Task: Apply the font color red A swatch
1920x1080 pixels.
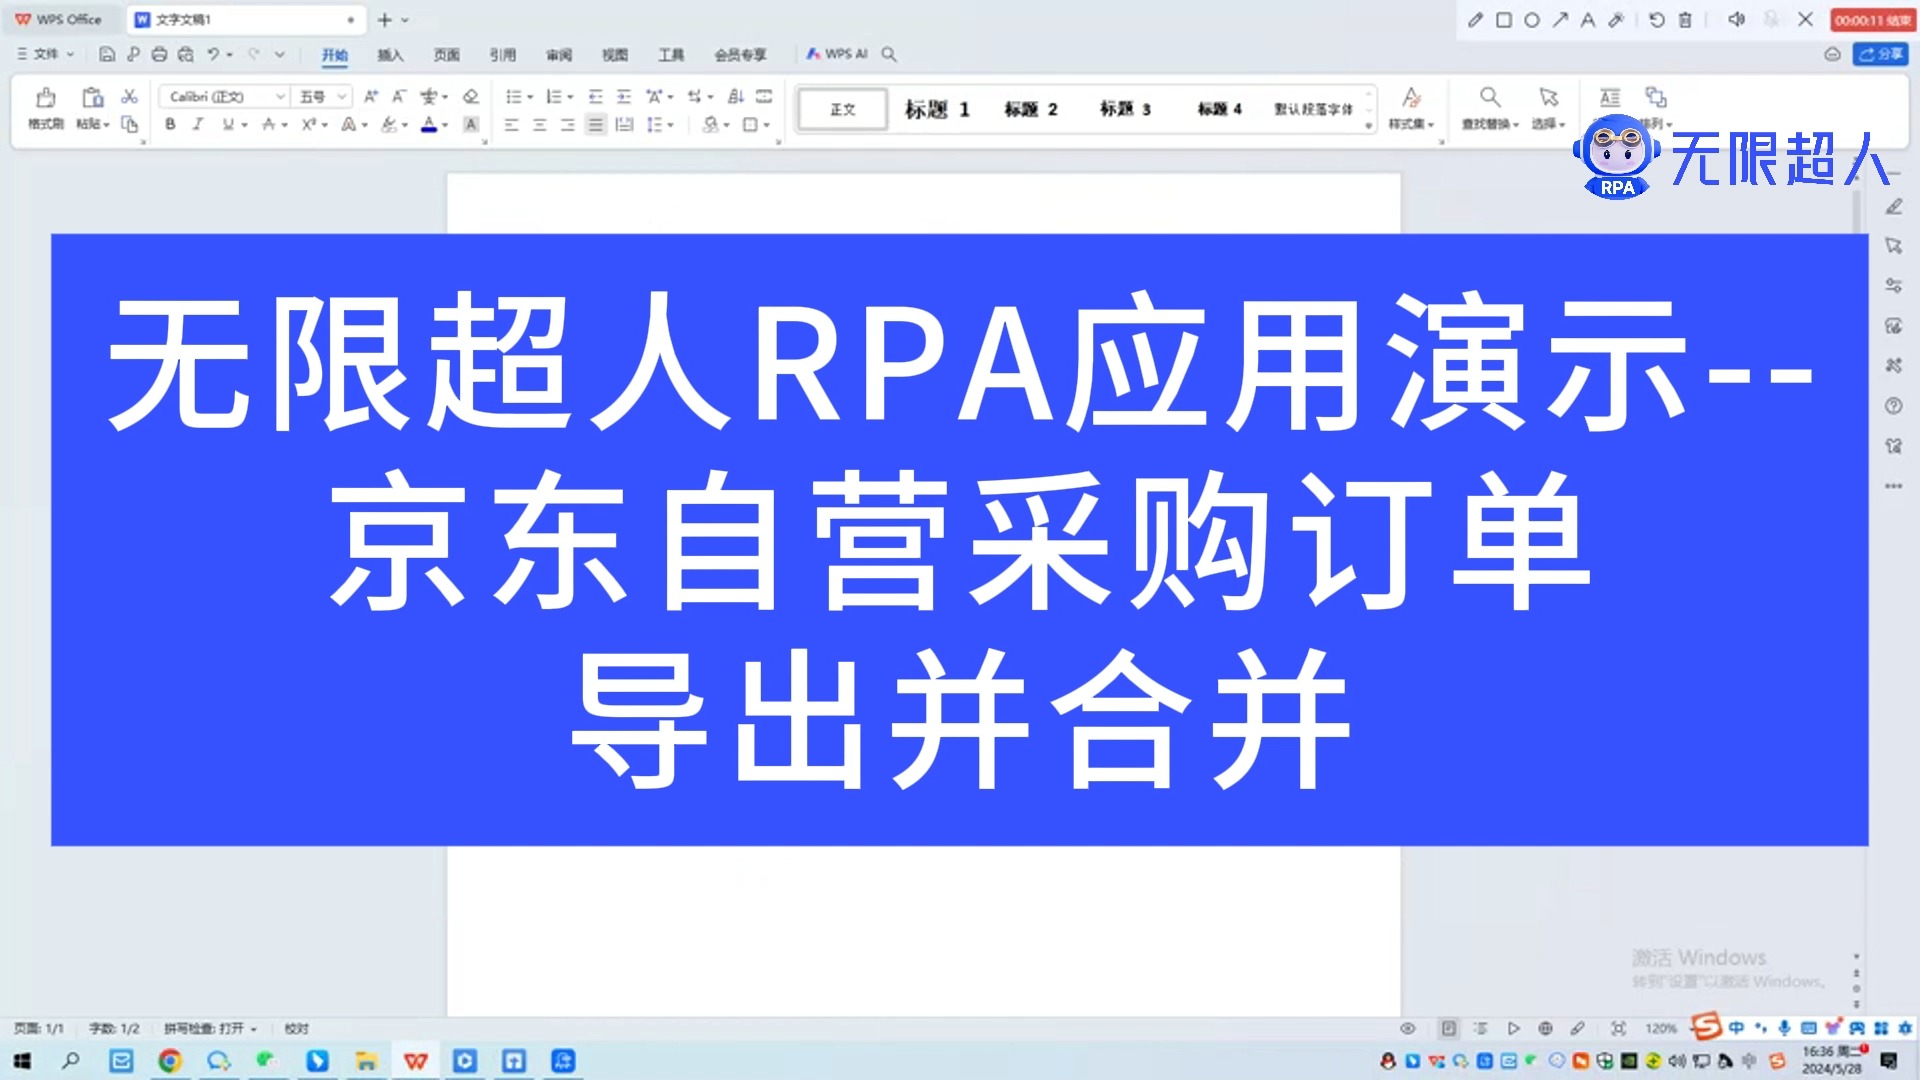Action: tap(429, 125)
